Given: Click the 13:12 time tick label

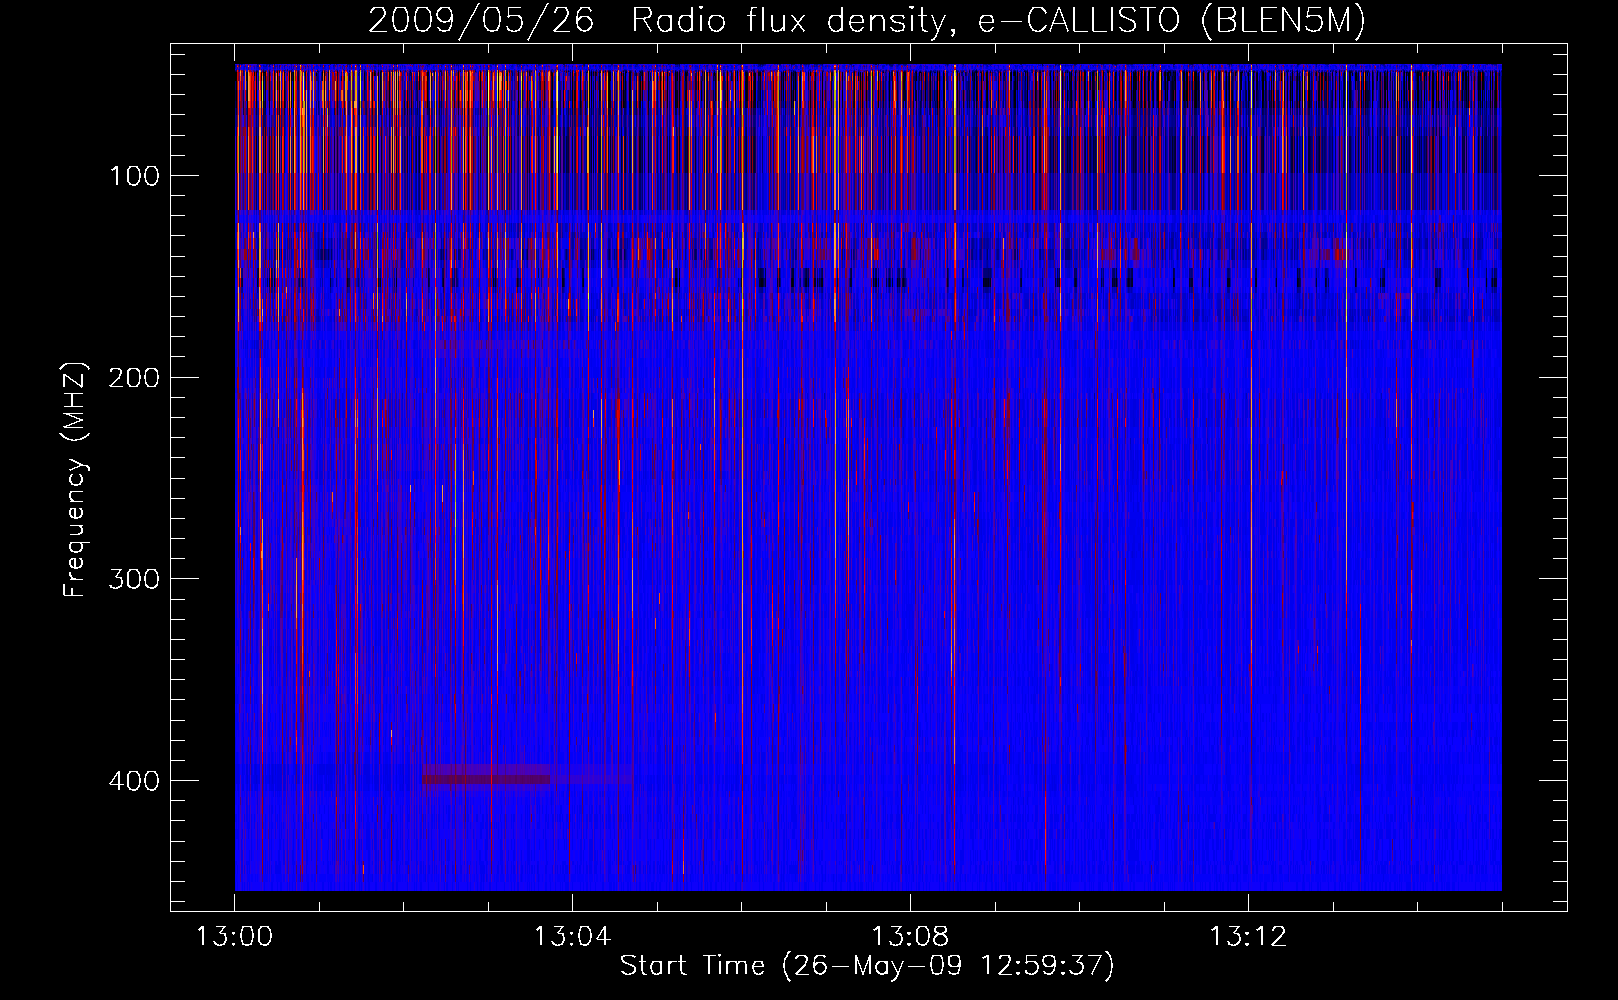Looking at the screenshot, I should pos(1248,937).
